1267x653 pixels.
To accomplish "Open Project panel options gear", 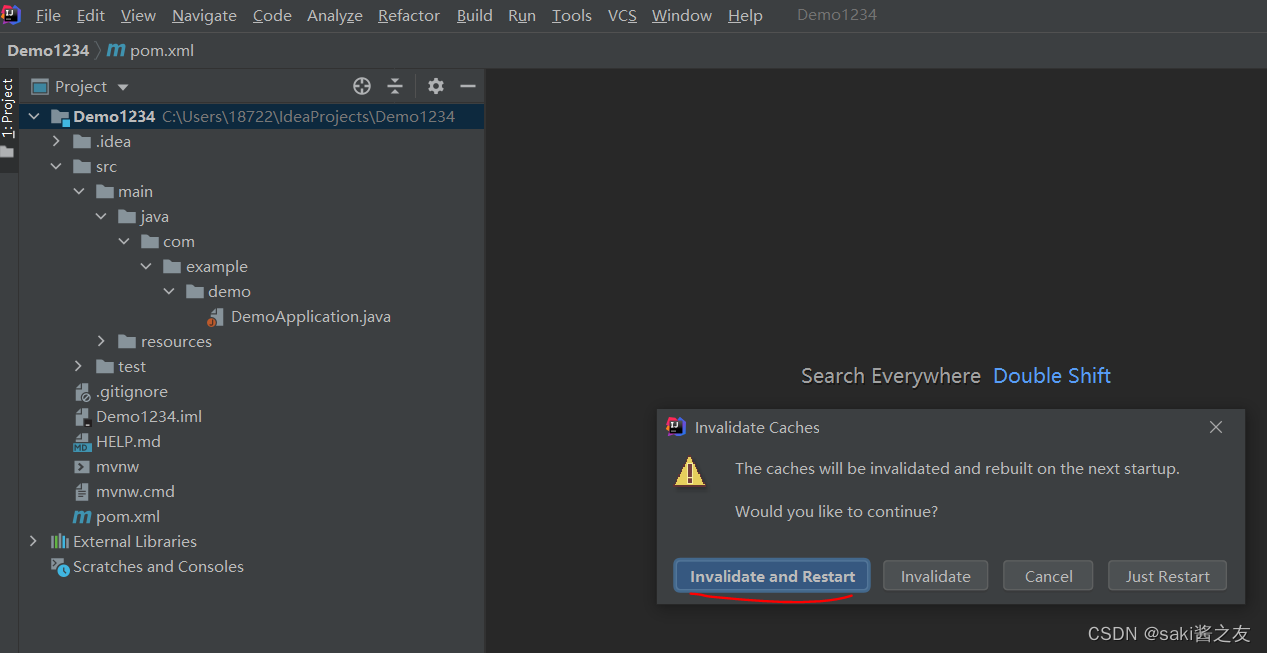I will click(435, 86).
